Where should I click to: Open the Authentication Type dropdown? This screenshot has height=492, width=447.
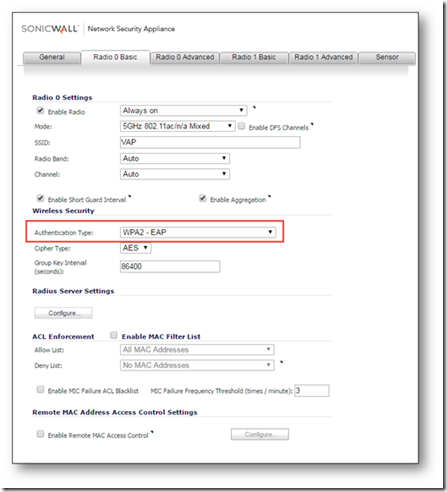tap(198, 232)
